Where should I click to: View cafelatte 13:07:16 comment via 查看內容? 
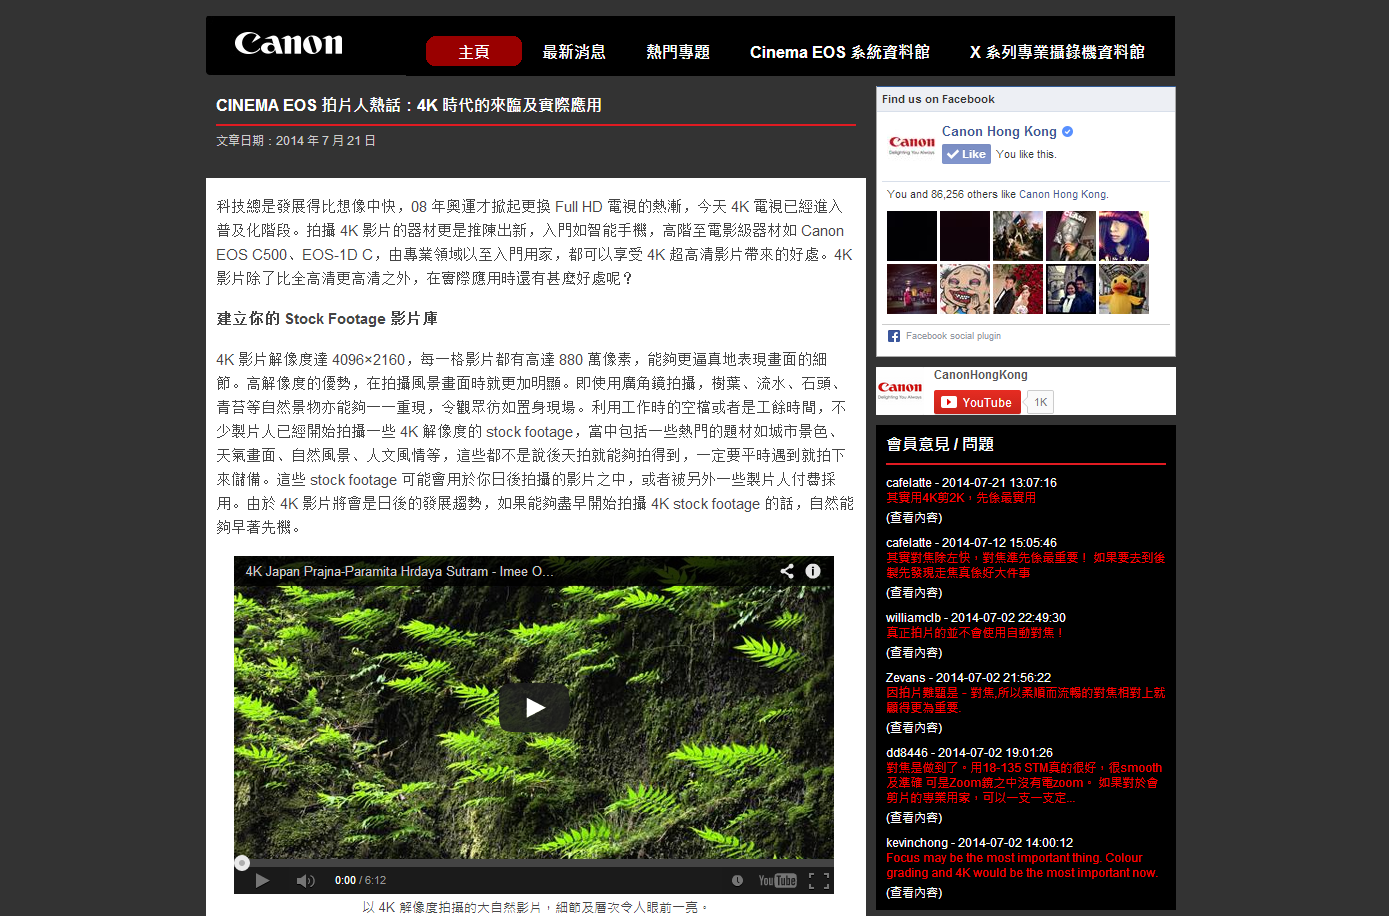point(914,518)
